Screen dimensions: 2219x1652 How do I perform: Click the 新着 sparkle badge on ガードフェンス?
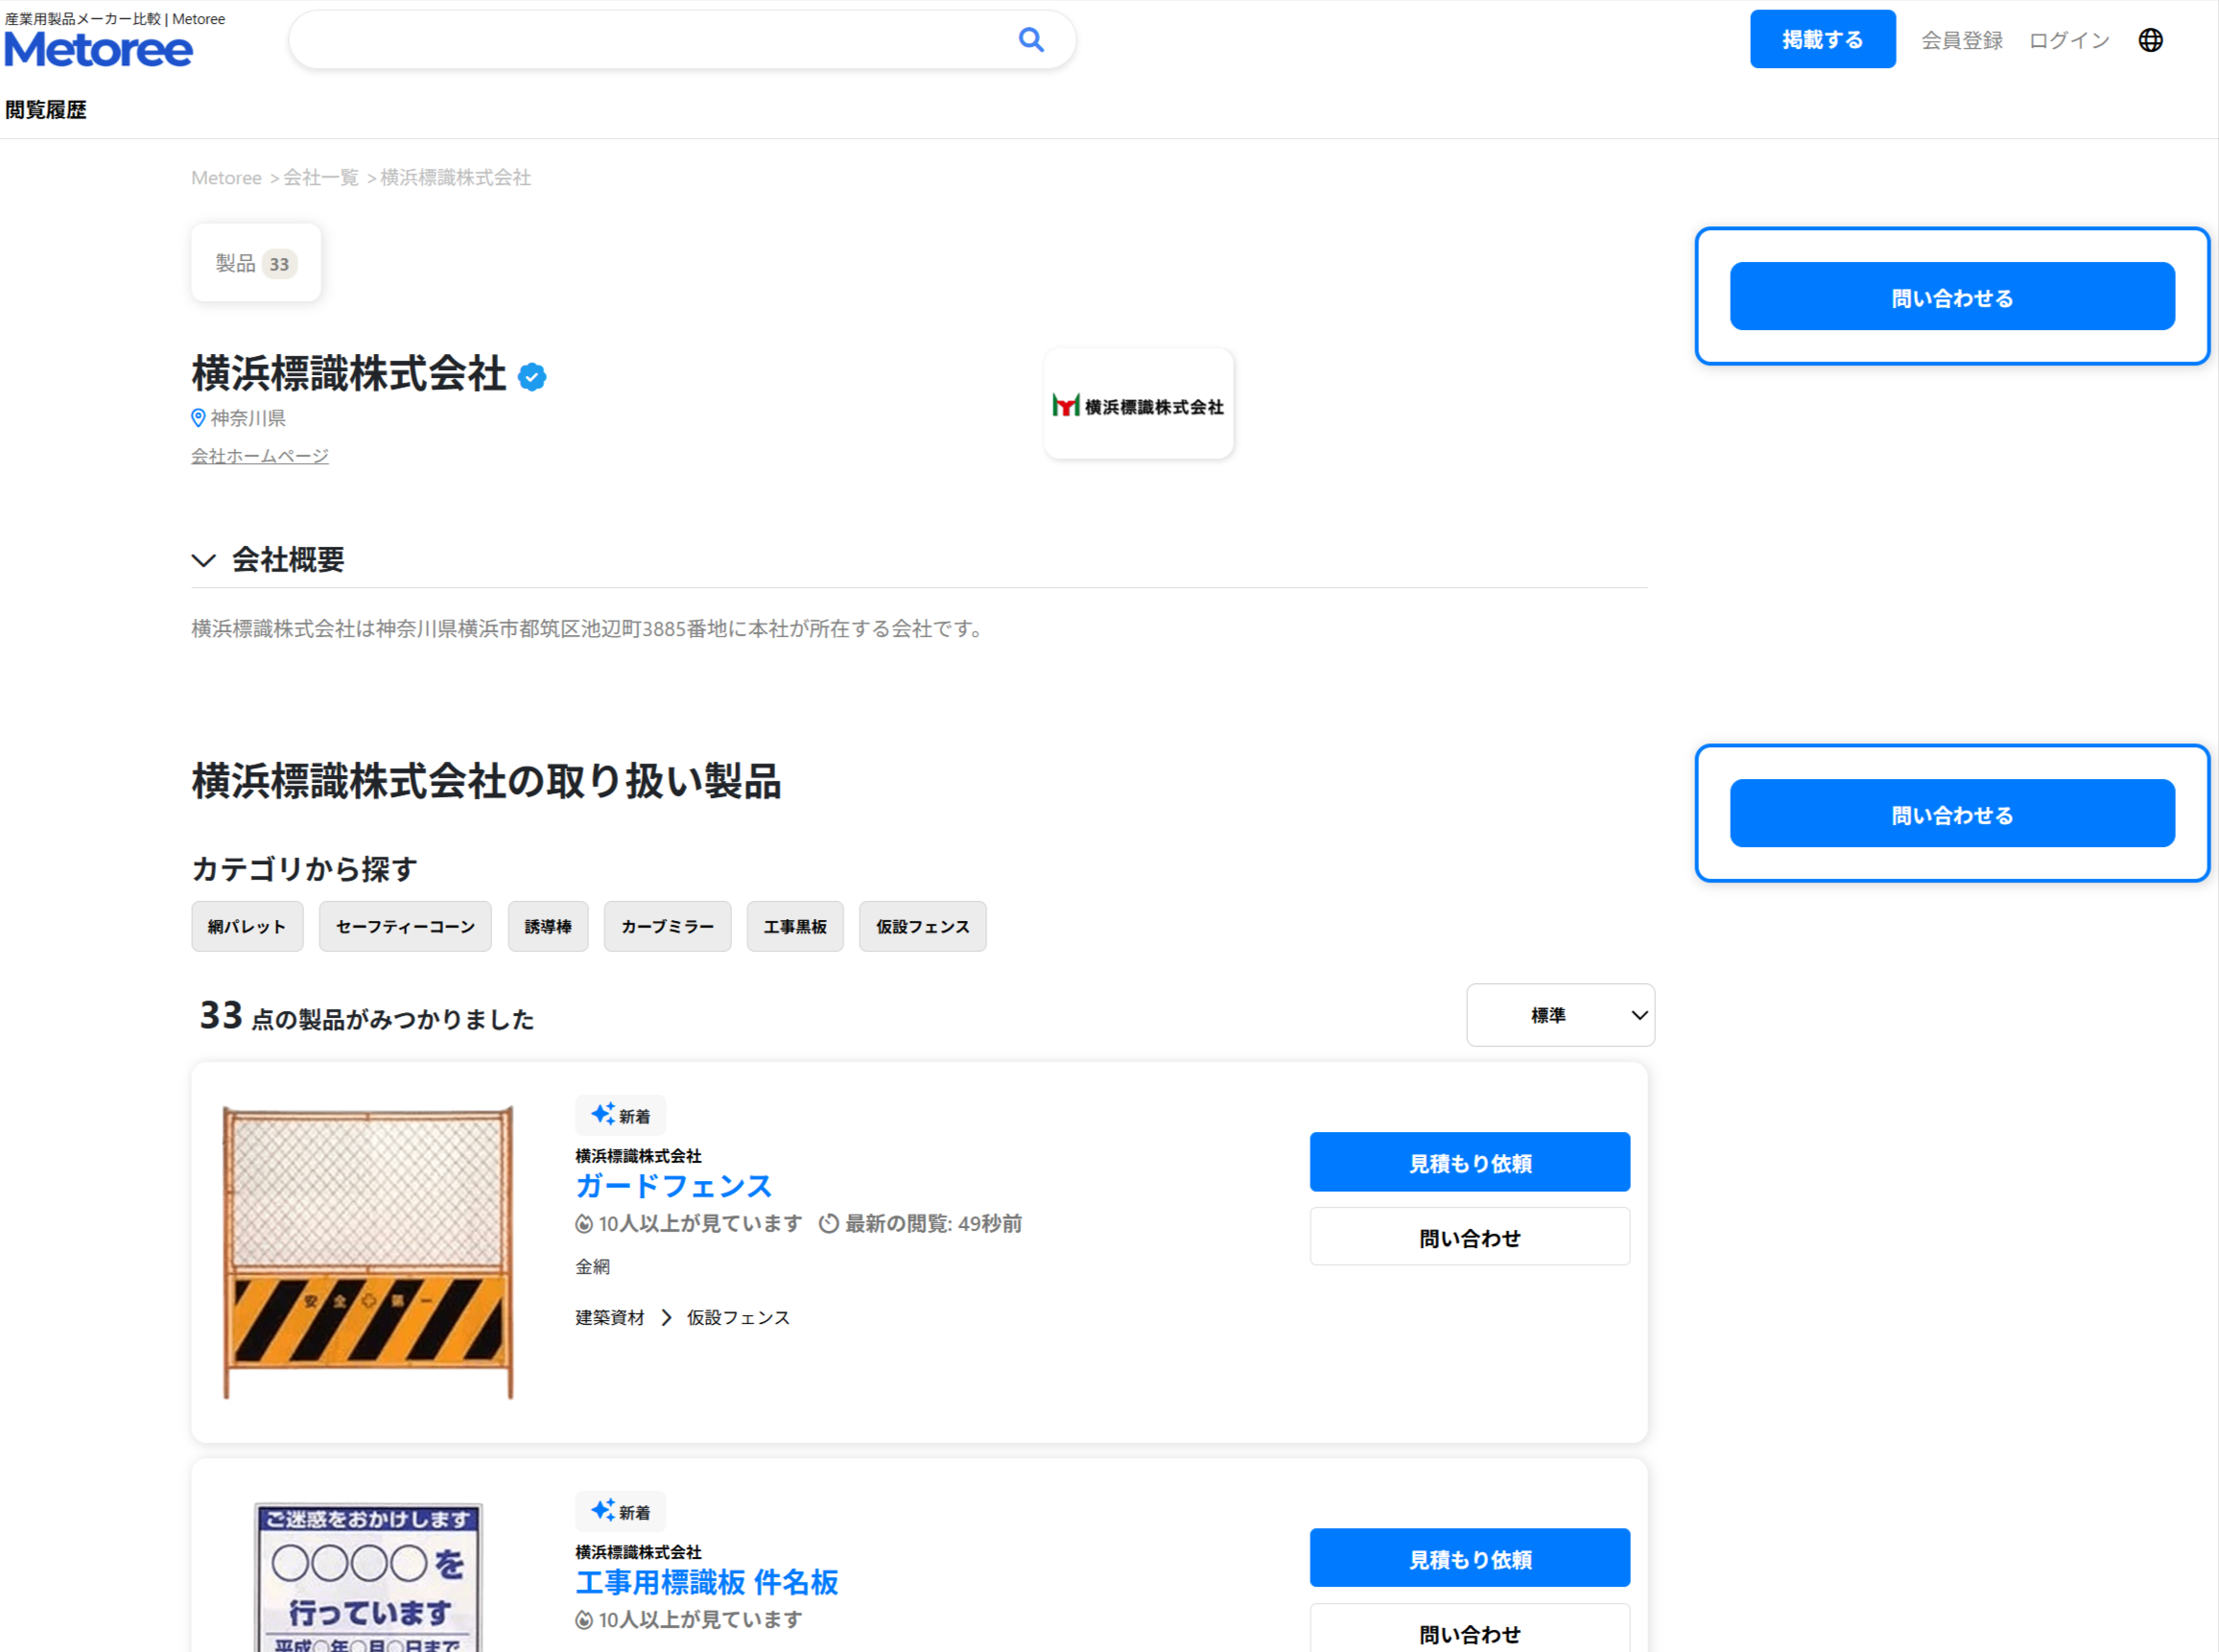click(x=620, y=1115)
